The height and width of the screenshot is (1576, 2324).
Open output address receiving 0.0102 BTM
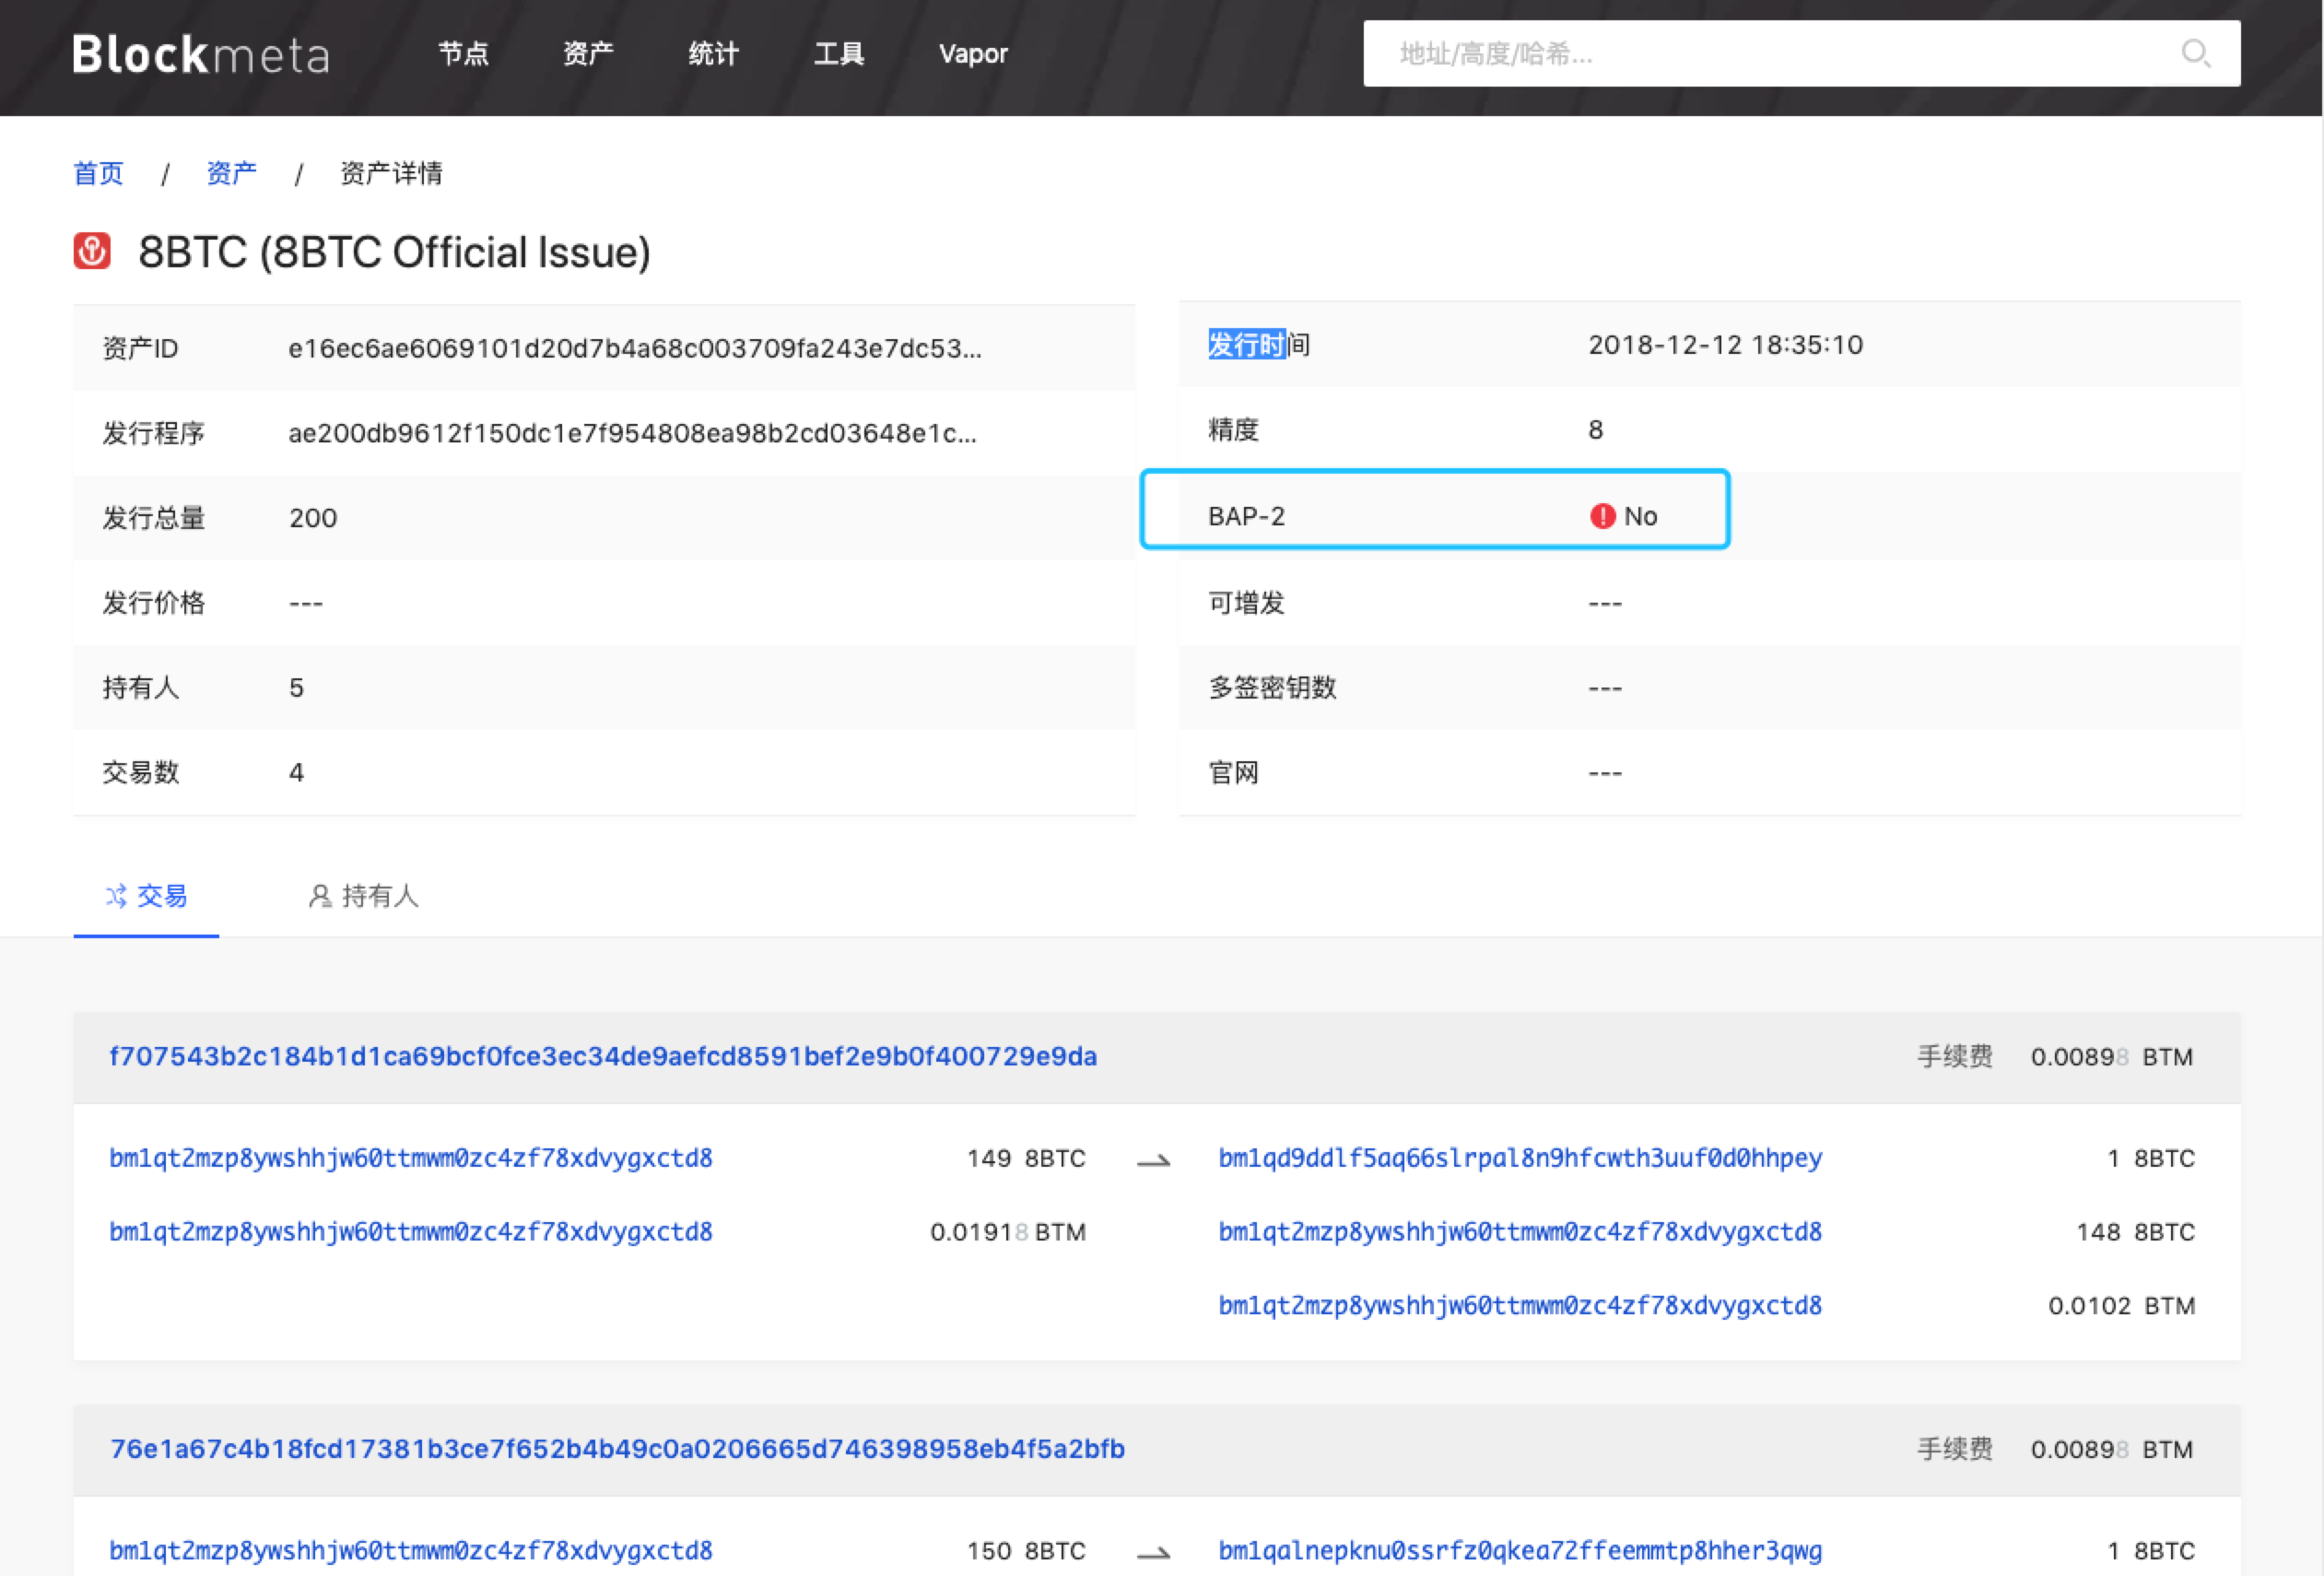pyautogui.click(x=1520, y=1306)
